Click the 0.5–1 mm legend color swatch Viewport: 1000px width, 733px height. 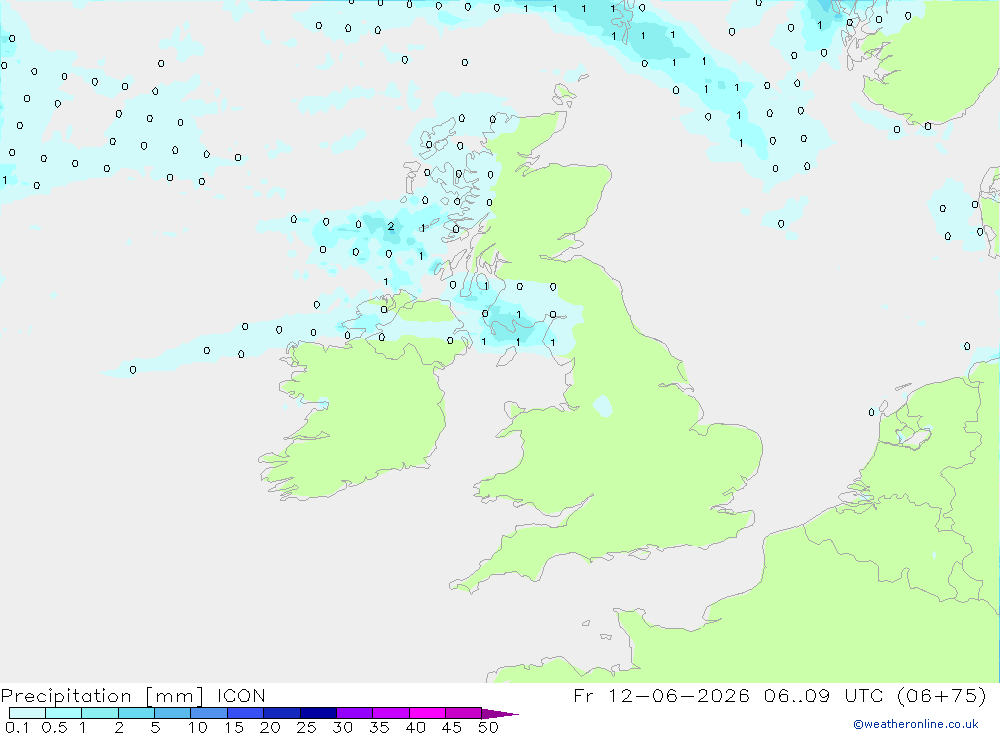pos(64,713)
